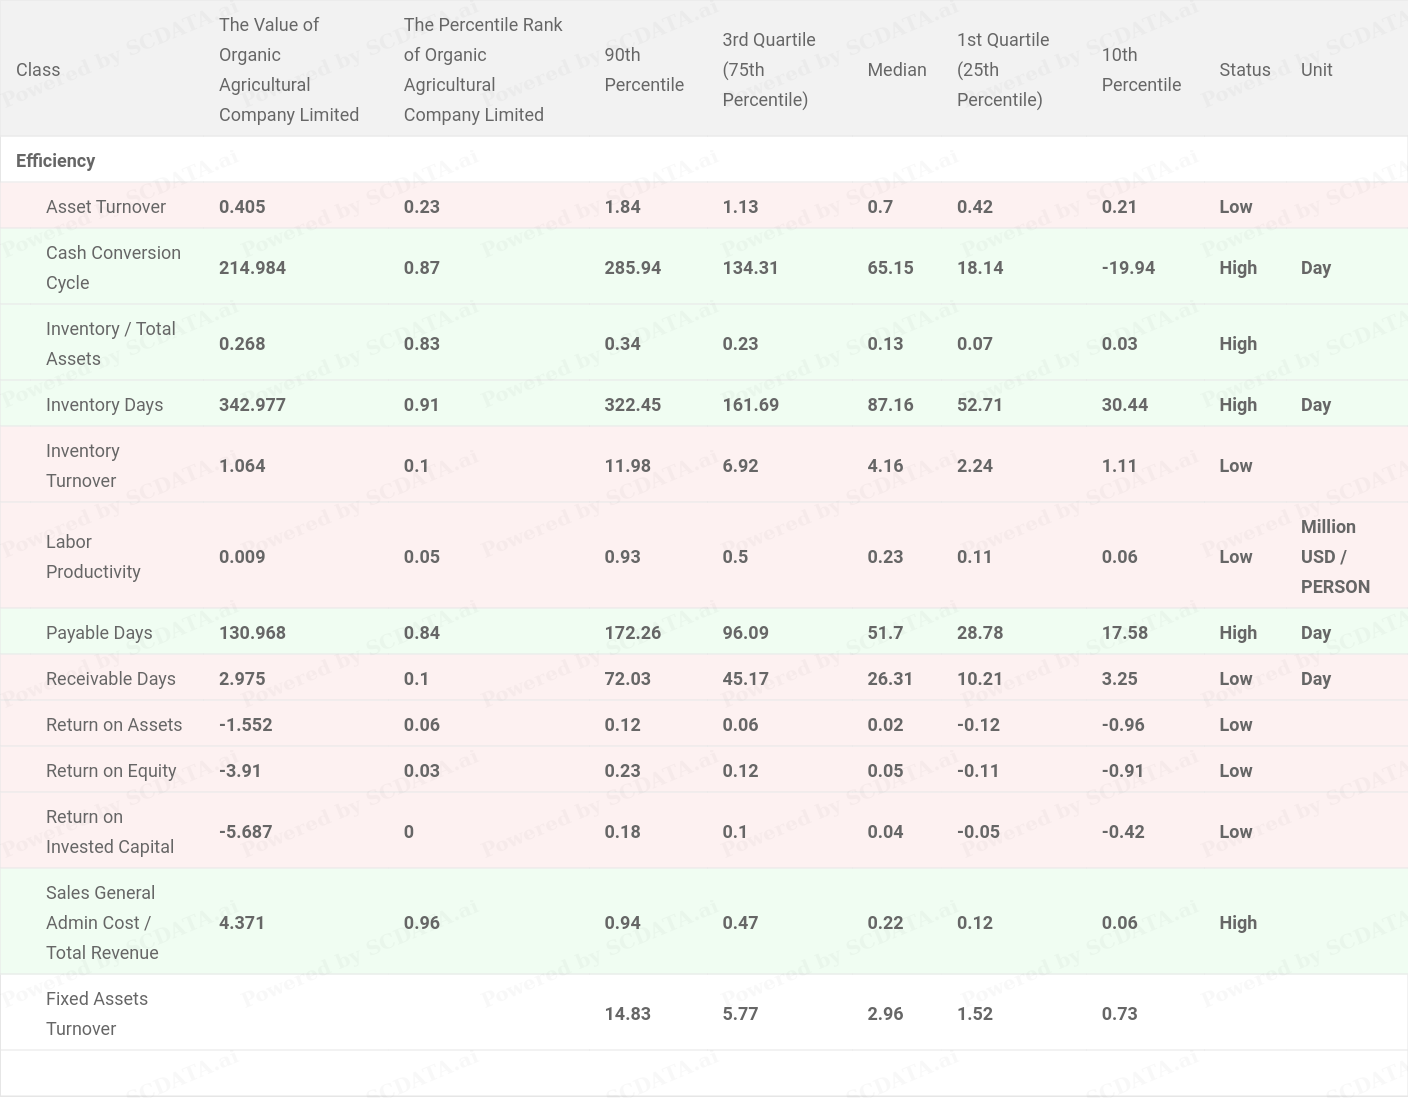Click the Million USD / PERSON unit
This screenshot has width=1408, height=1098.
1335,556
